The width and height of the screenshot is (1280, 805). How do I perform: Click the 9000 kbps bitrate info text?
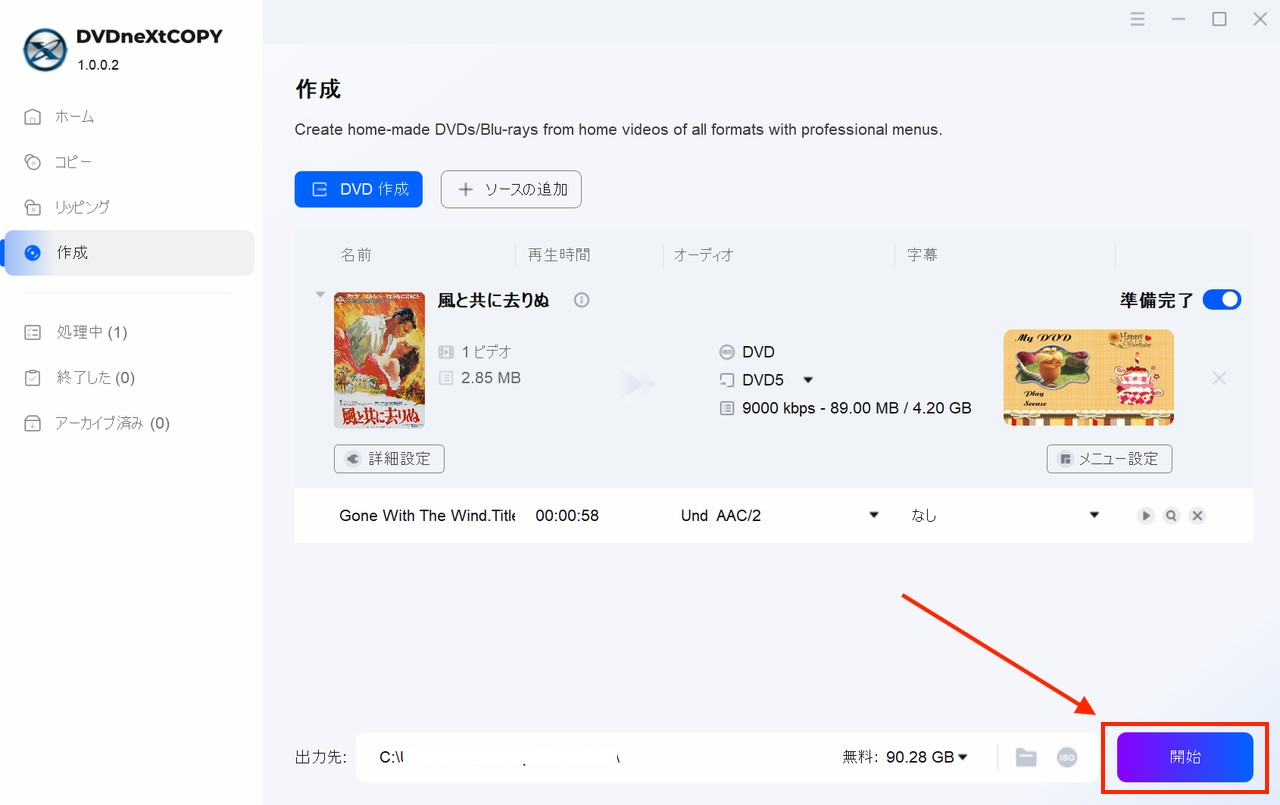(x=857, y=408)
